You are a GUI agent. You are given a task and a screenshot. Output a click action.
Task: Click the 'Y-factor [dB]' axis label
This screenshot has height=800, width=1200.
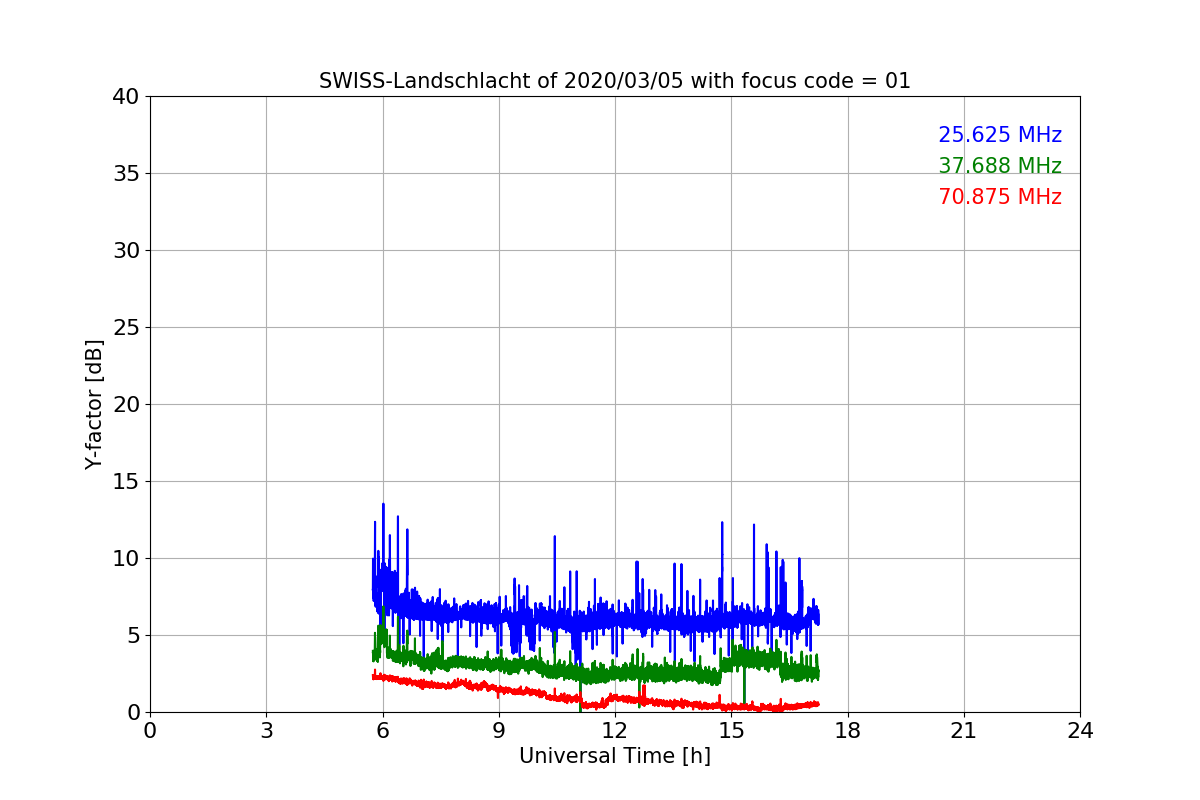[x=94, y=404]
